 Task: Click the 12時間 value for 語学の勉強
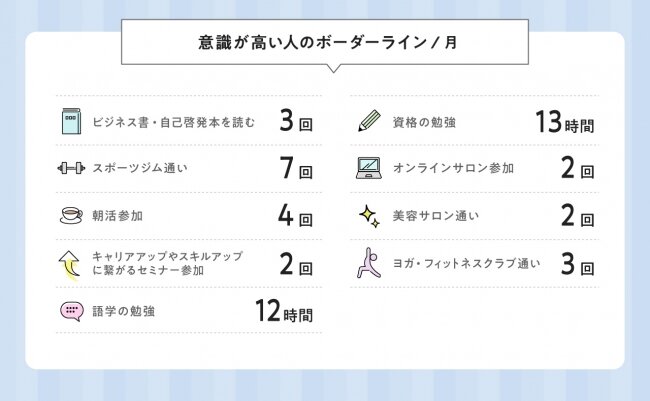(x=284, y=311)
